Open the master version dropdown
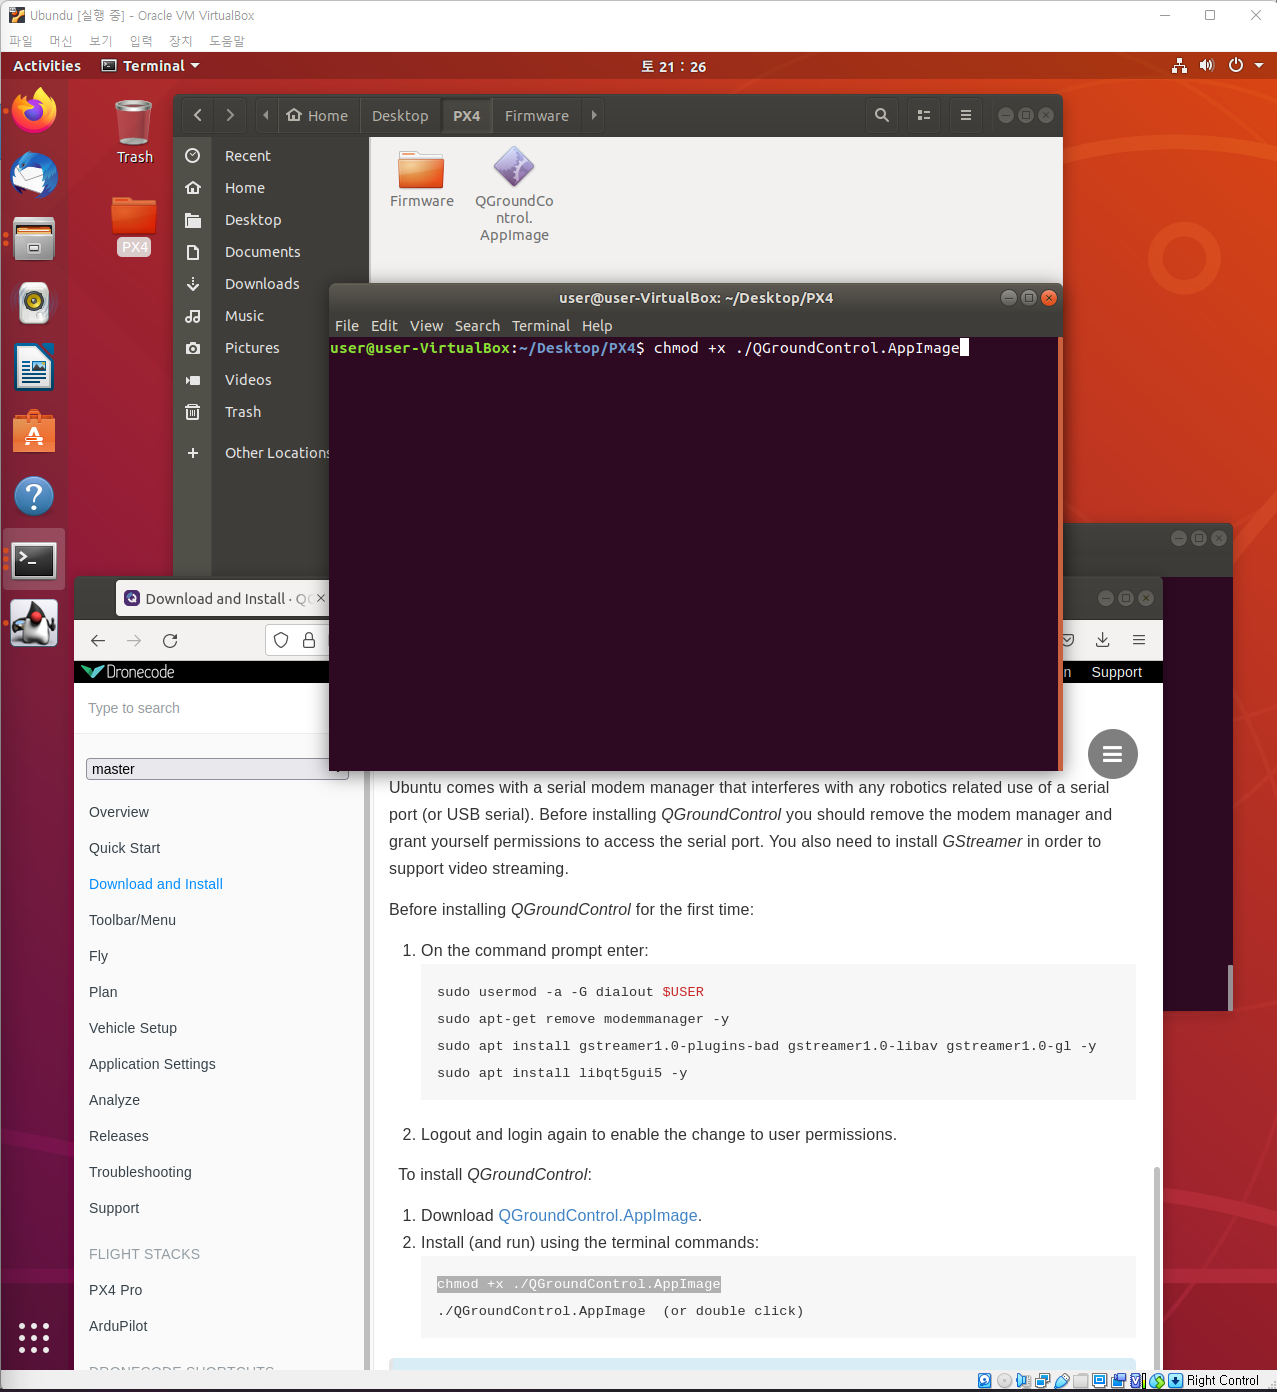This screenshot has height=1392, width=1277. 217,769
